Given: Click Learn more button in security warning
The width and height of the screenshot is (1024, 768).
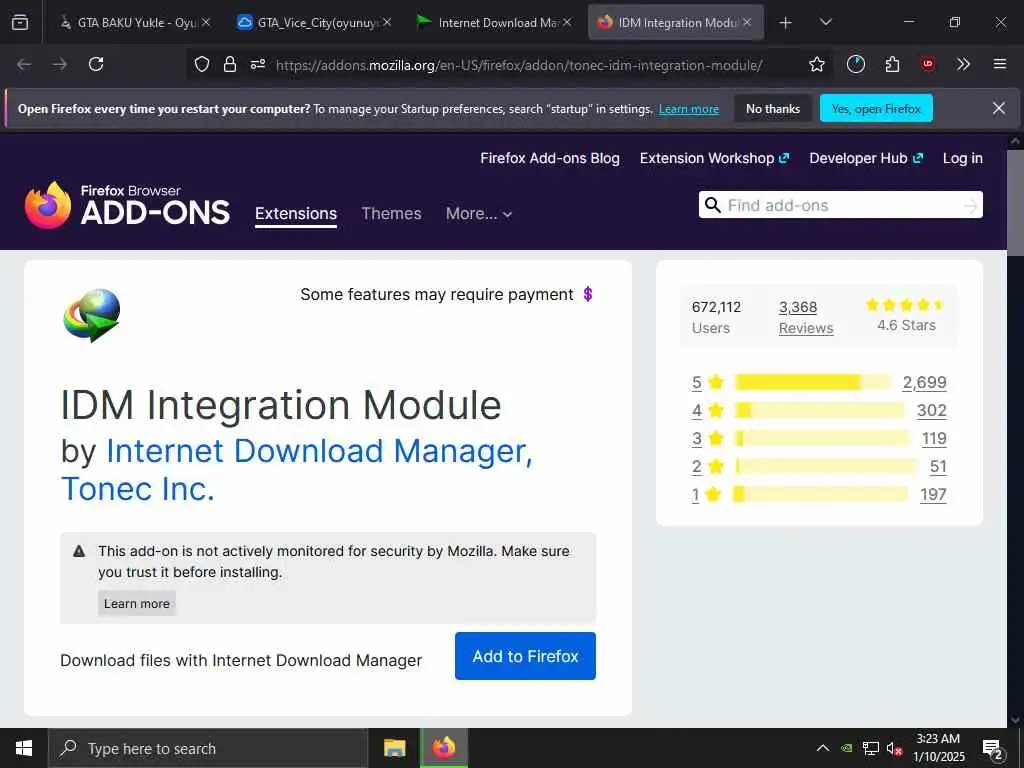Looking at the screenshot, I should coord(136,603).
